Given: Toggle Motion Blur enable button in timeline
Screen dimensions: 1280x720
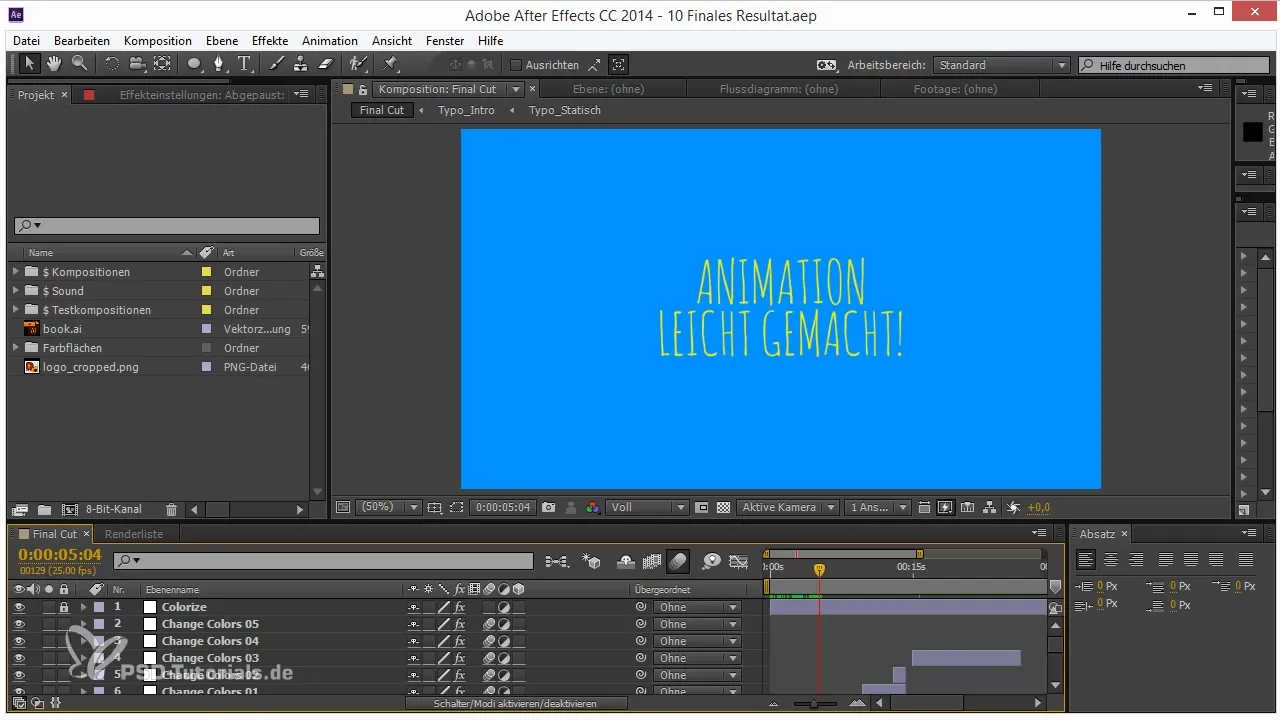Looking at the screenshot, I should [x=678, y=561].
